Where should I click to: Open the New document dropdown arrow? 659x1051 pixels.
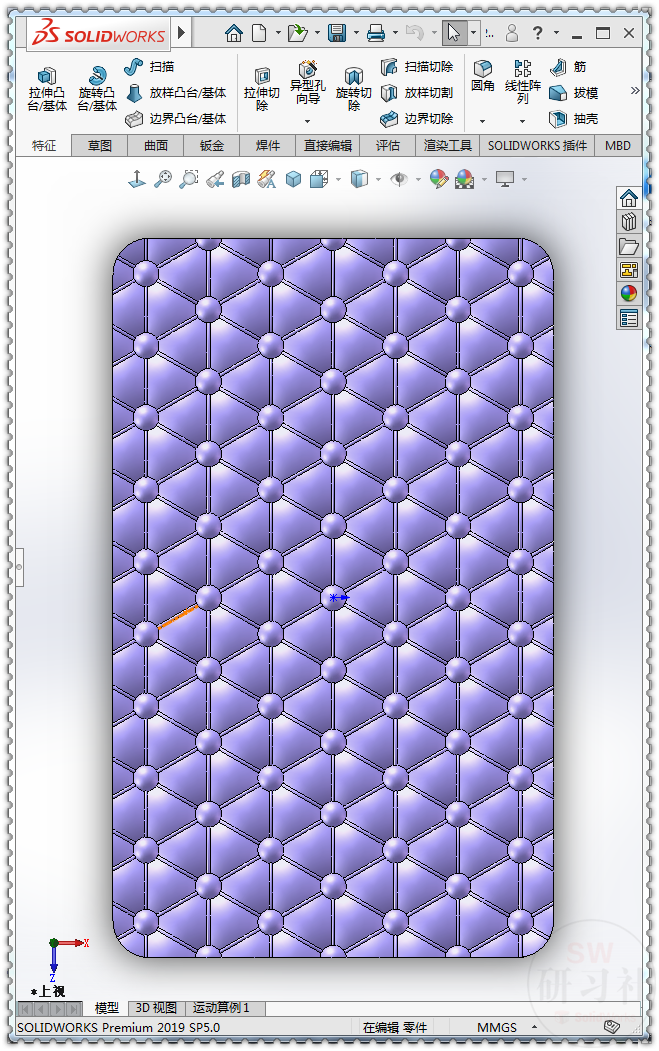tap(278, 33)
